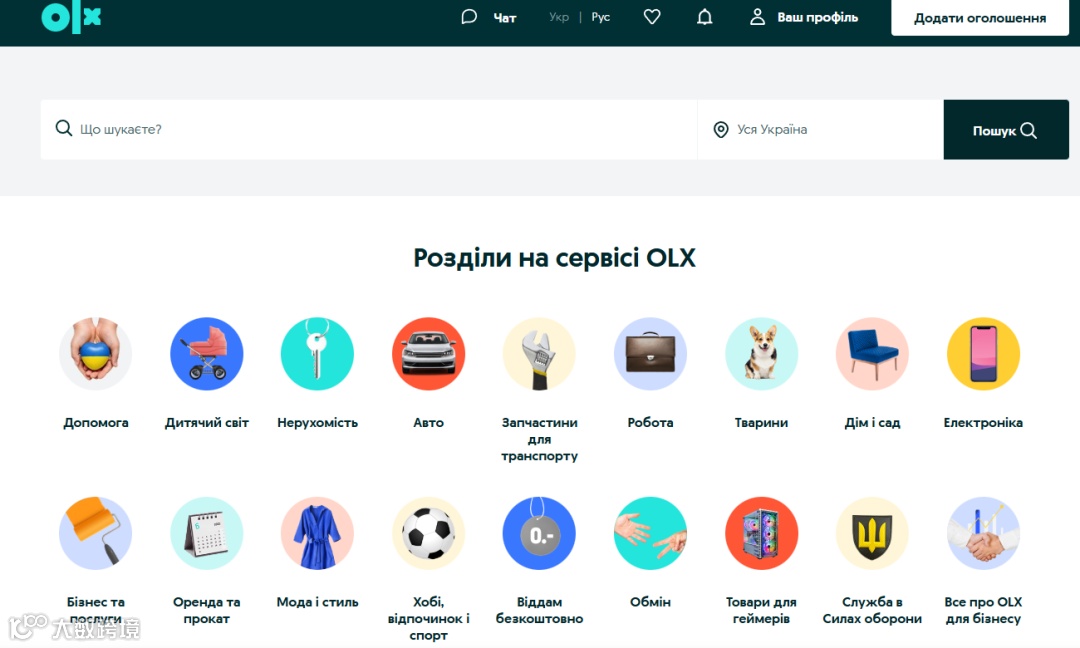Screen dimensions: 1080x648
Task: Open Бізнес та послуги paint roller icon
Action: coord(95,533)
